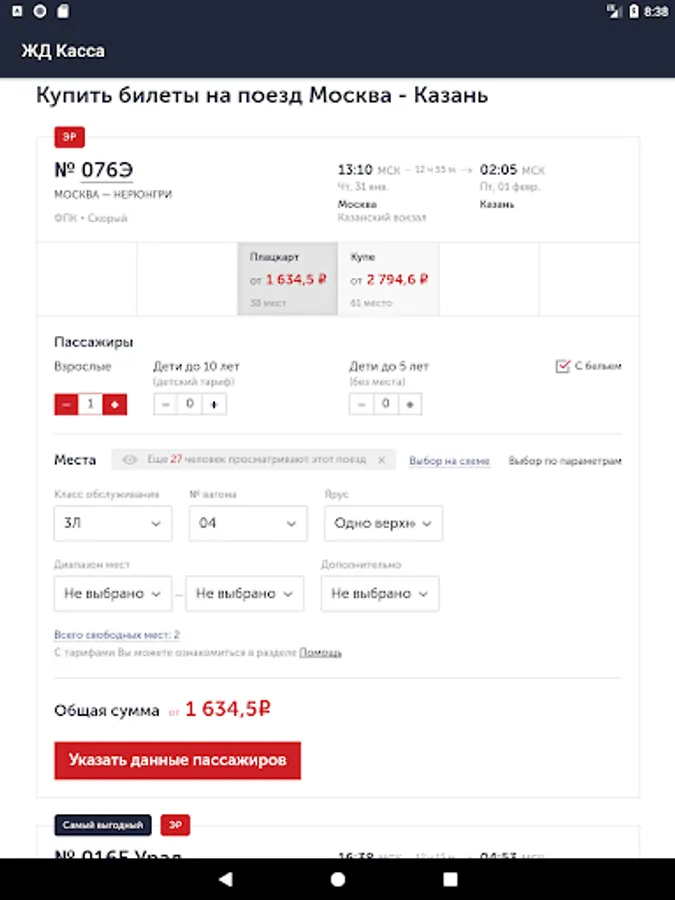Add a child under 10 with plus
This screenshot has height=900, width=675.
pos(214,404)
